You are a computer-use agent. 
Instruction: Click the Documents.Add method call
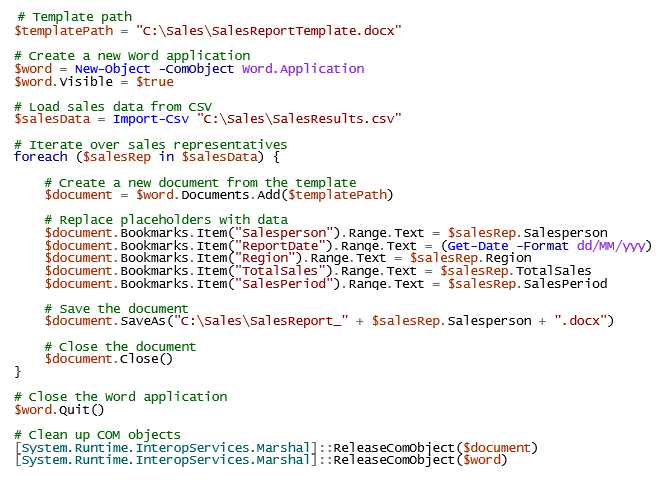coord(287,195)
